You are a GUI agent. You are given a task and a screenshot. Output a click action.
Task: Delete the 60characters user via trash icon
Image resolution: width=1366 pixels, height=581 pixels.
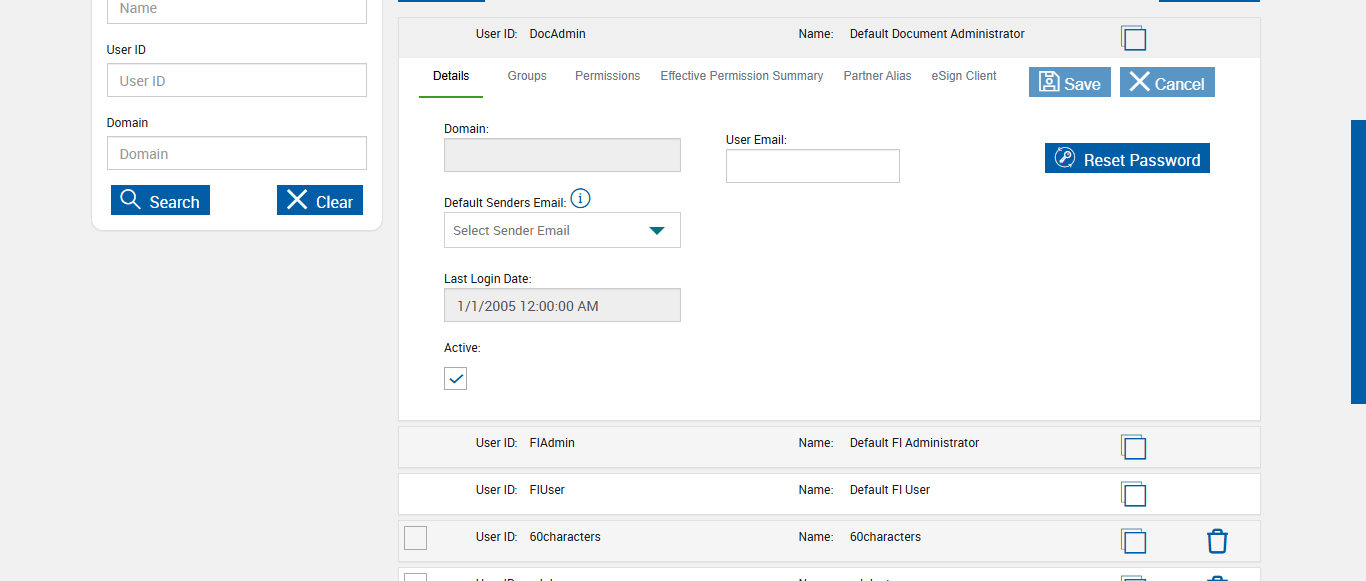click(x=1216, y=541)
